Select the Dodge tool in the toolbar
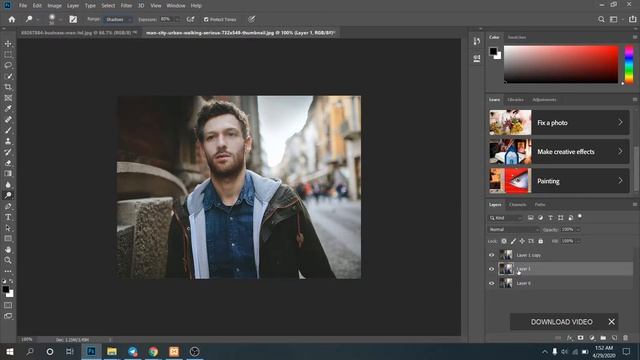 click(x=8, y=195)
